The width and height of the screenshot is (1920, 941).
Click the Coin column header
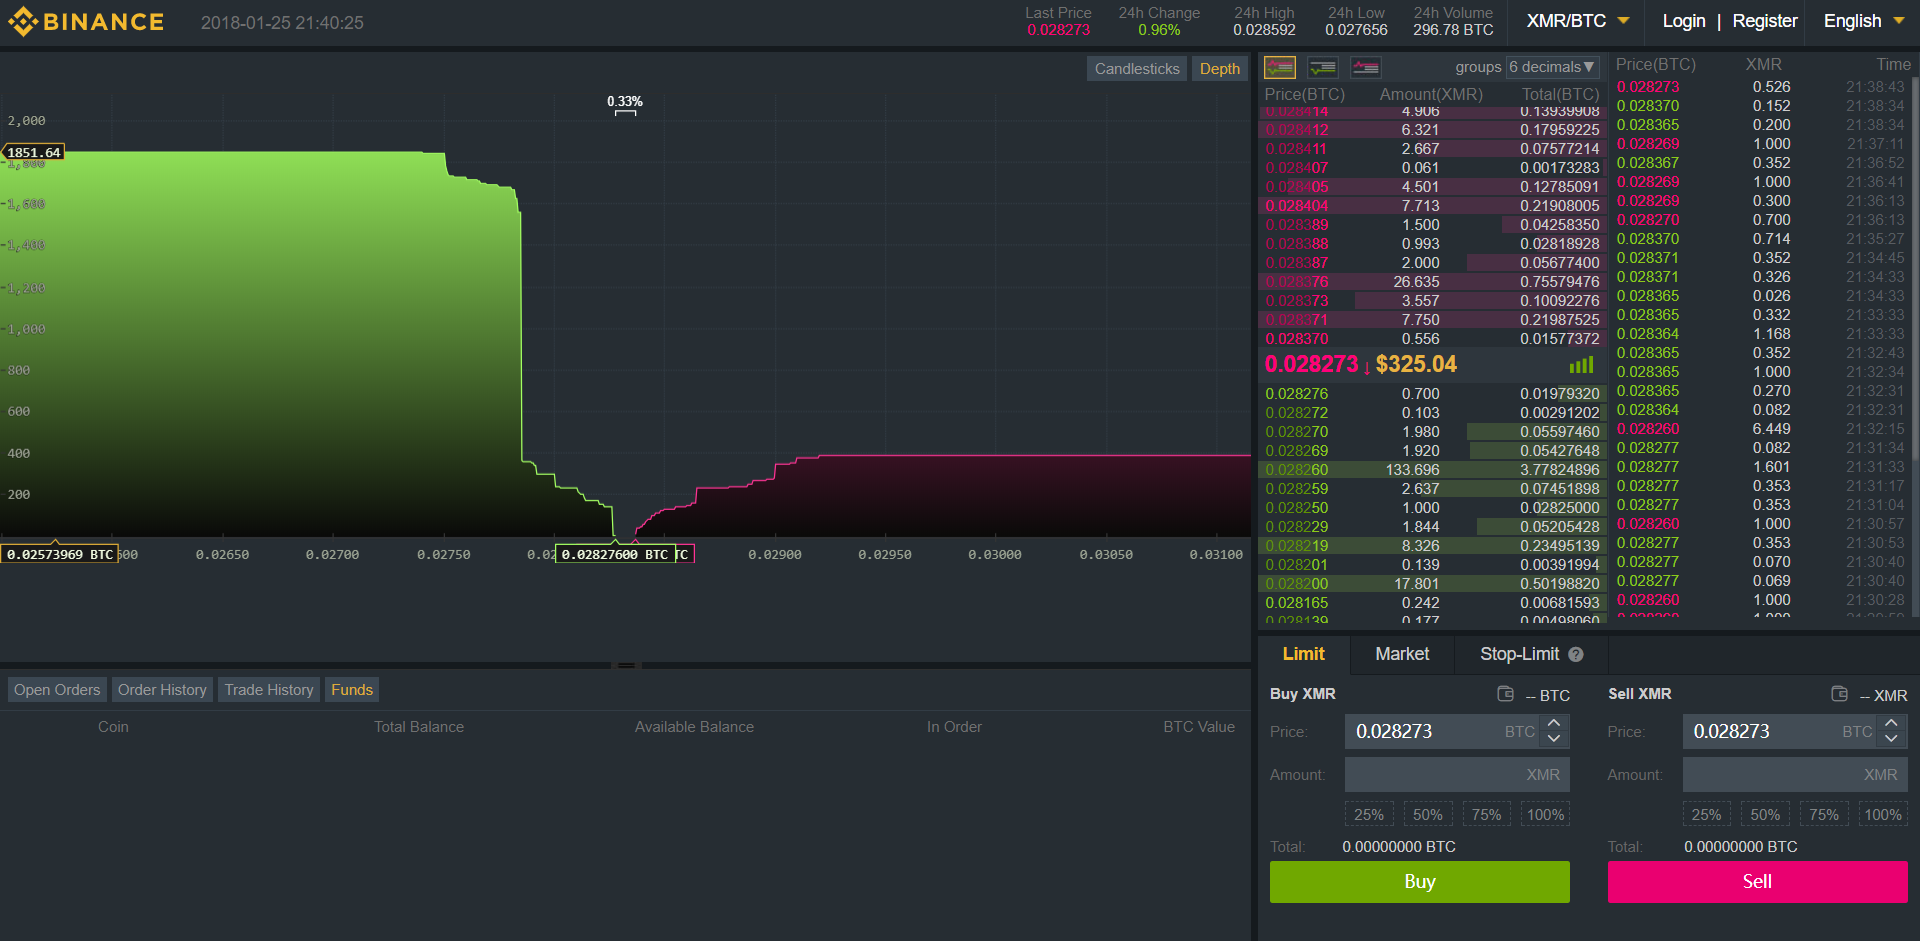coord(113,727)
